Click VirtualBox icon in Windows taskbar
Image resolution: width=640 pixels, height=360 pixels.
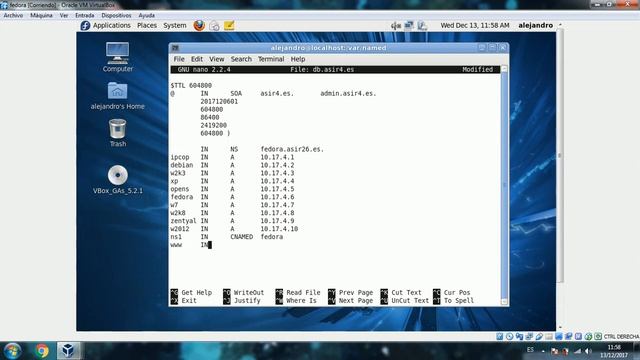68,351
